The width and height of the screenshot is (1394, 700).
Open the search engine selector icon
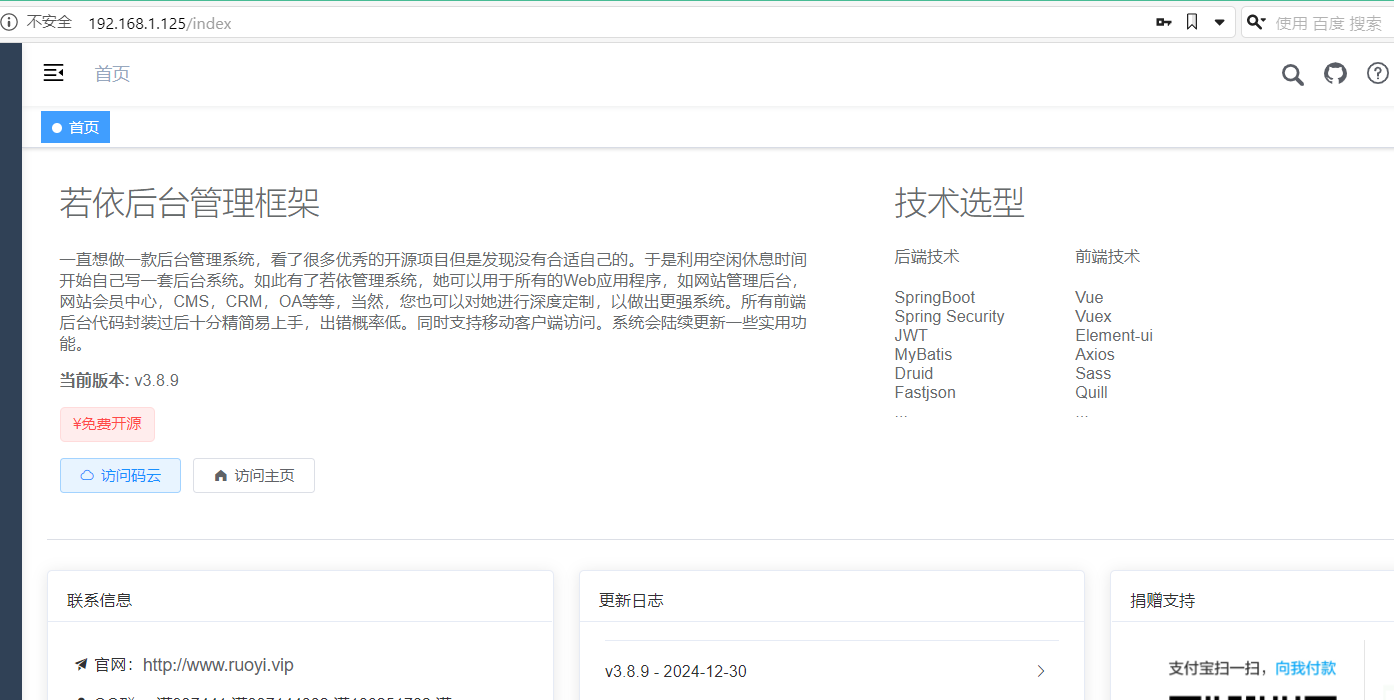click(x=1256, y=22)
